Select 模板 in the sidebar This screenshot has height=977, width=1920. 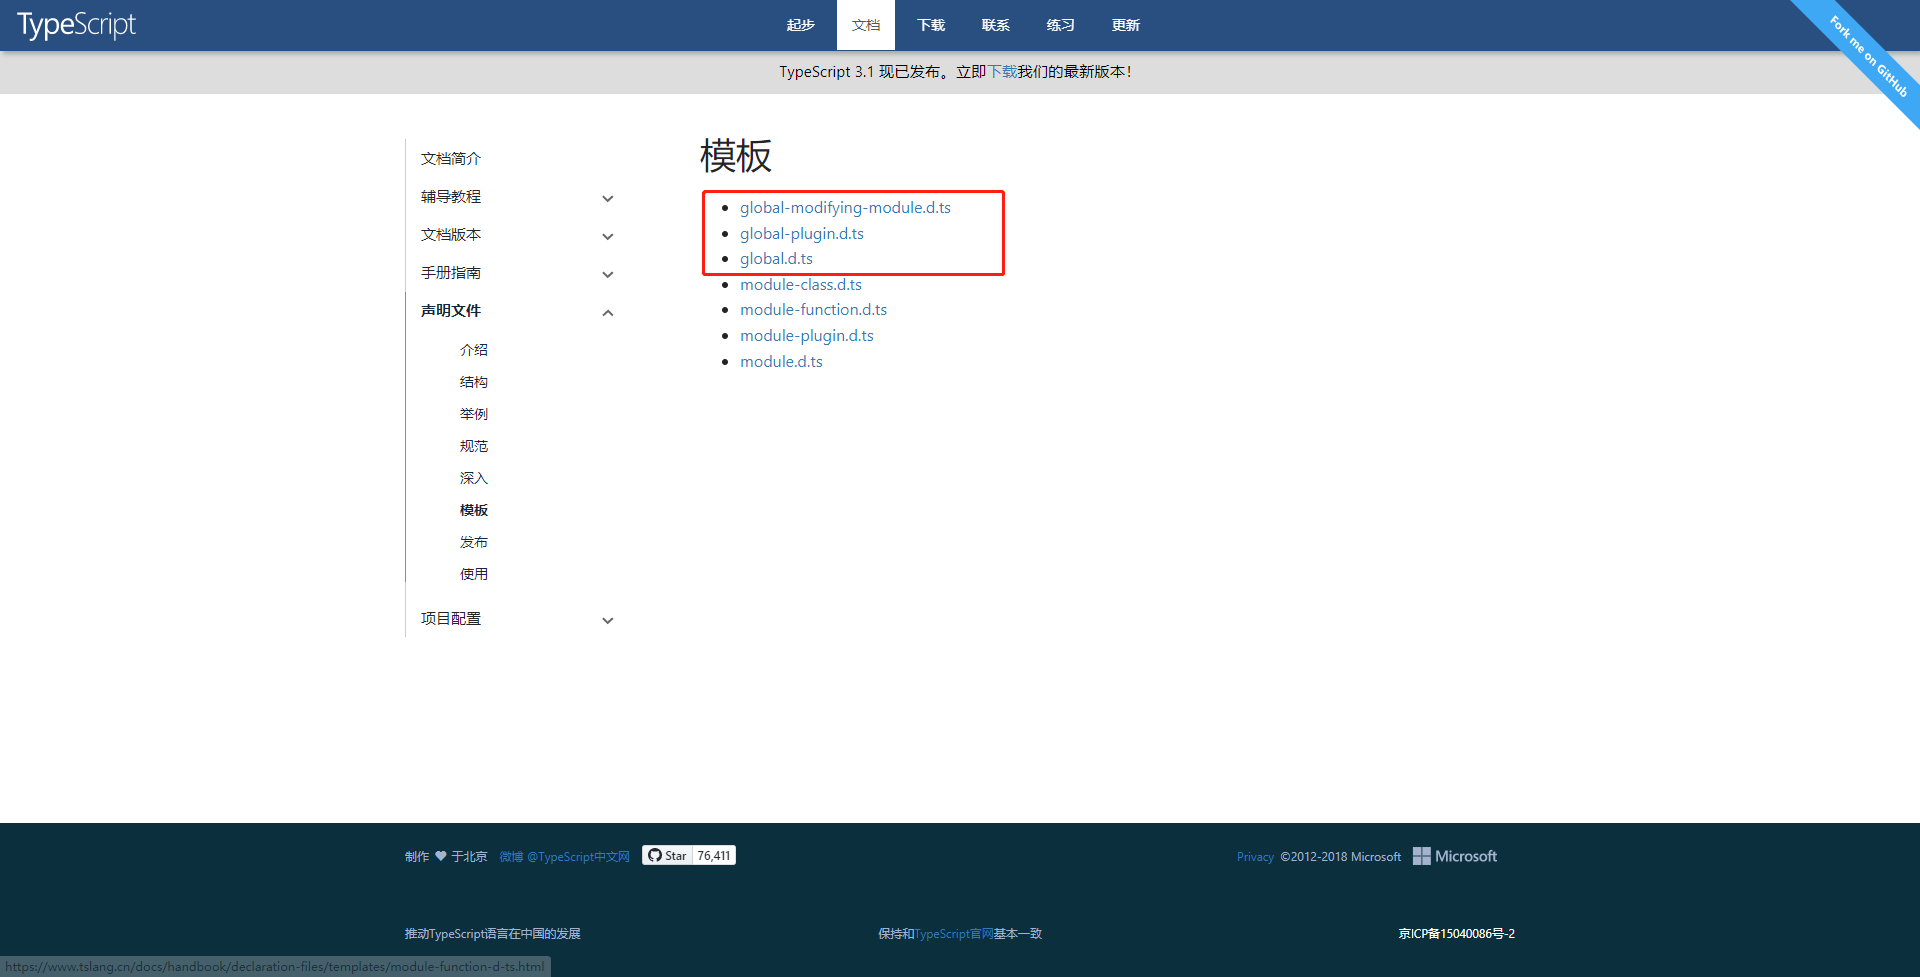point(474,510)
